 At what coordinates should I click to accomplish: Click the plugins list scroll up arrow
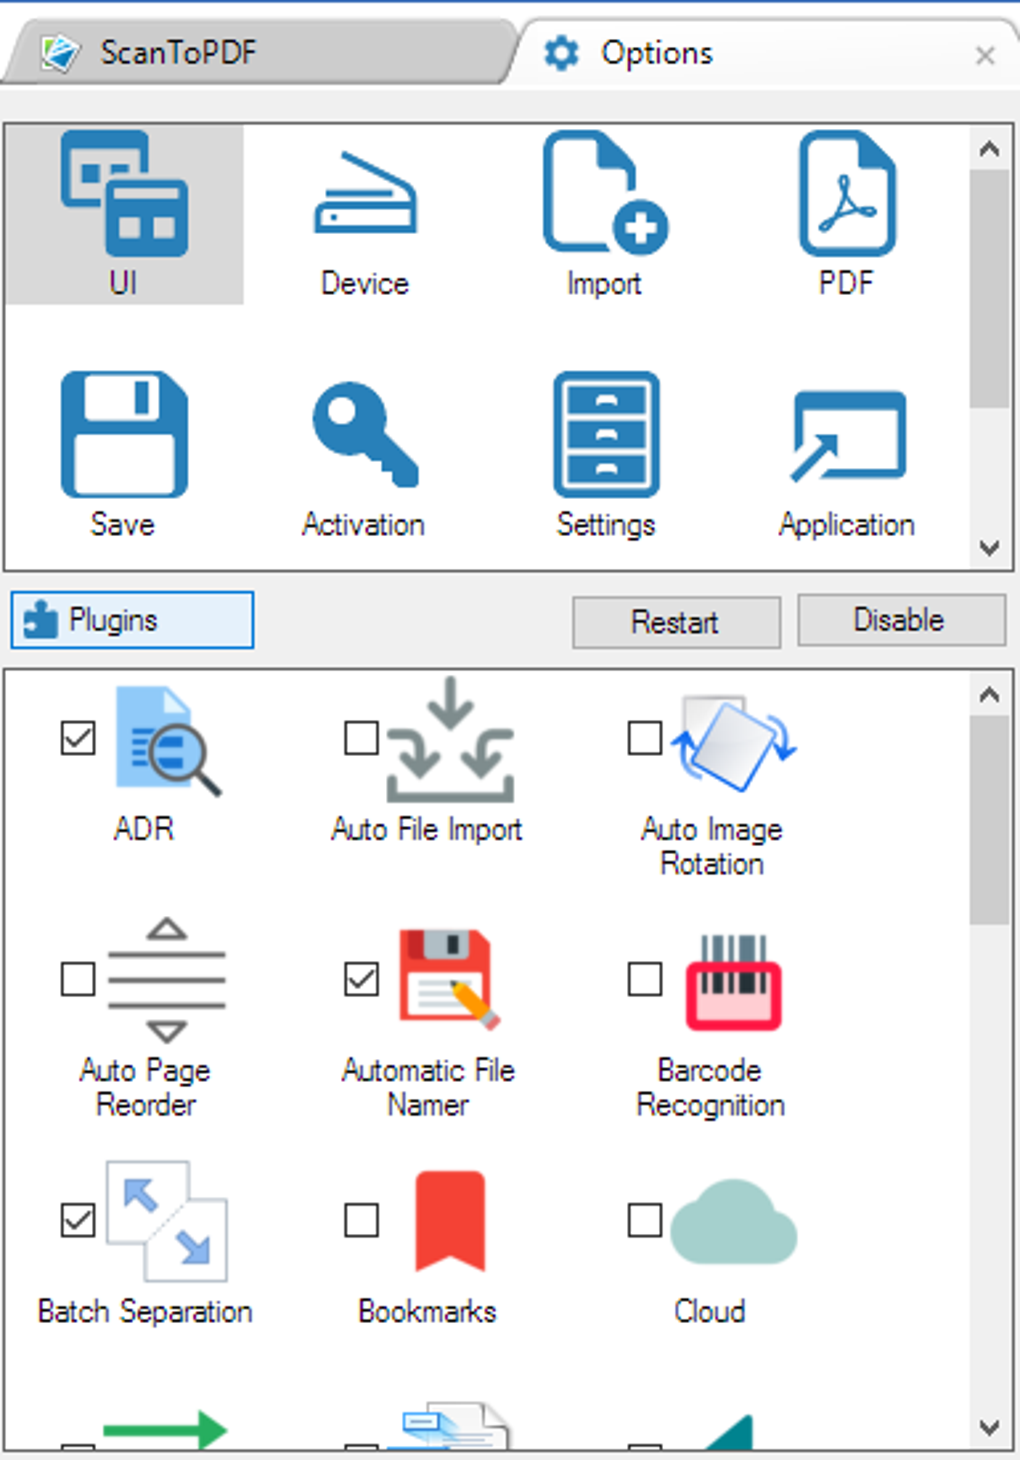coord(989,694)
